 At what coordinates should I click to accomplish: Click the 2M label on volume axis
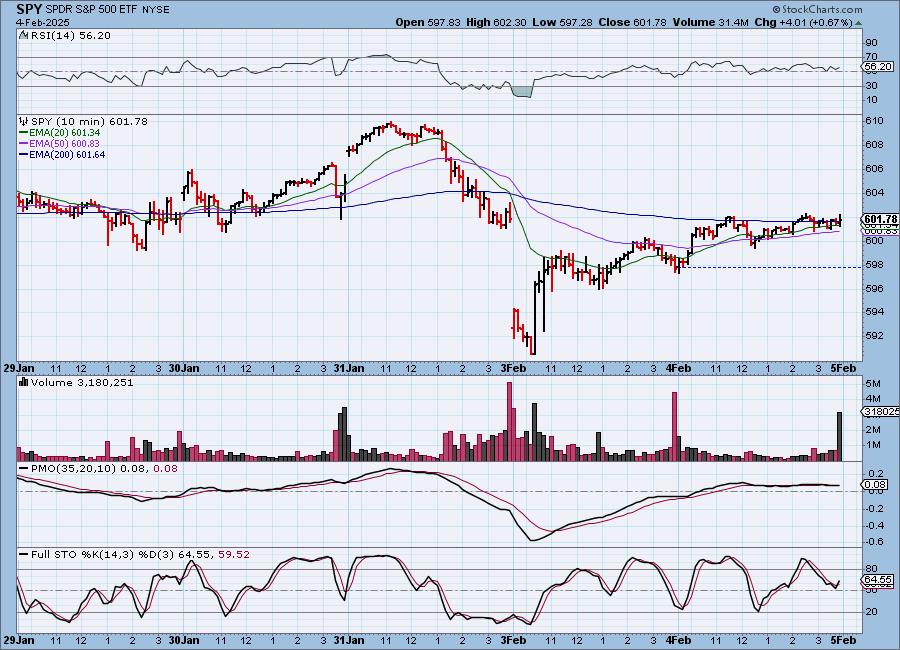coord(873,430)
